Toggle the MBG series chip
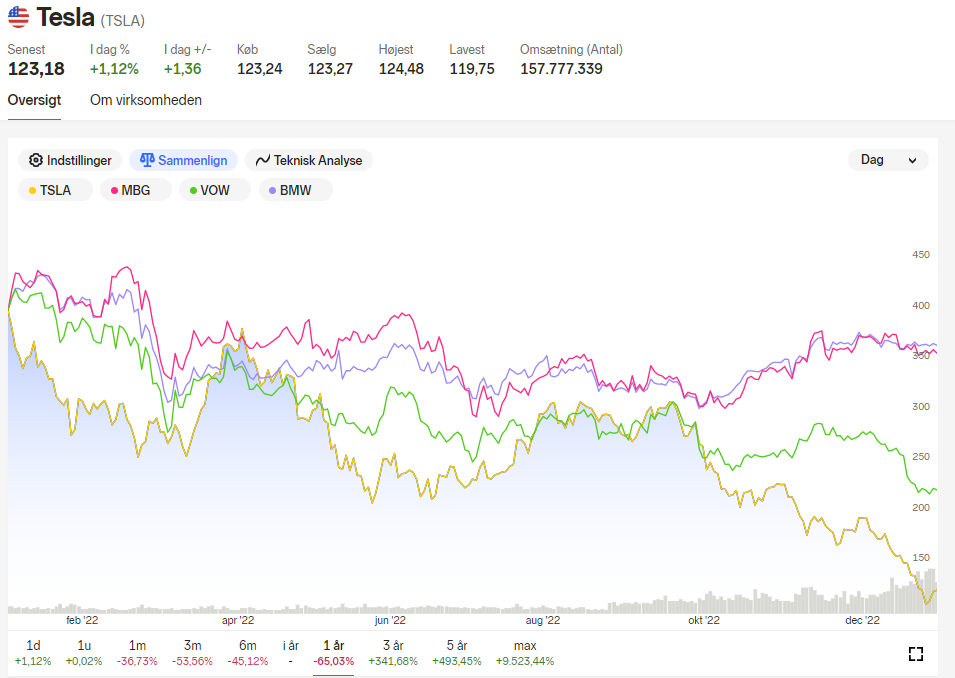Viewport: 955px width, 678px height. point(135,190)
